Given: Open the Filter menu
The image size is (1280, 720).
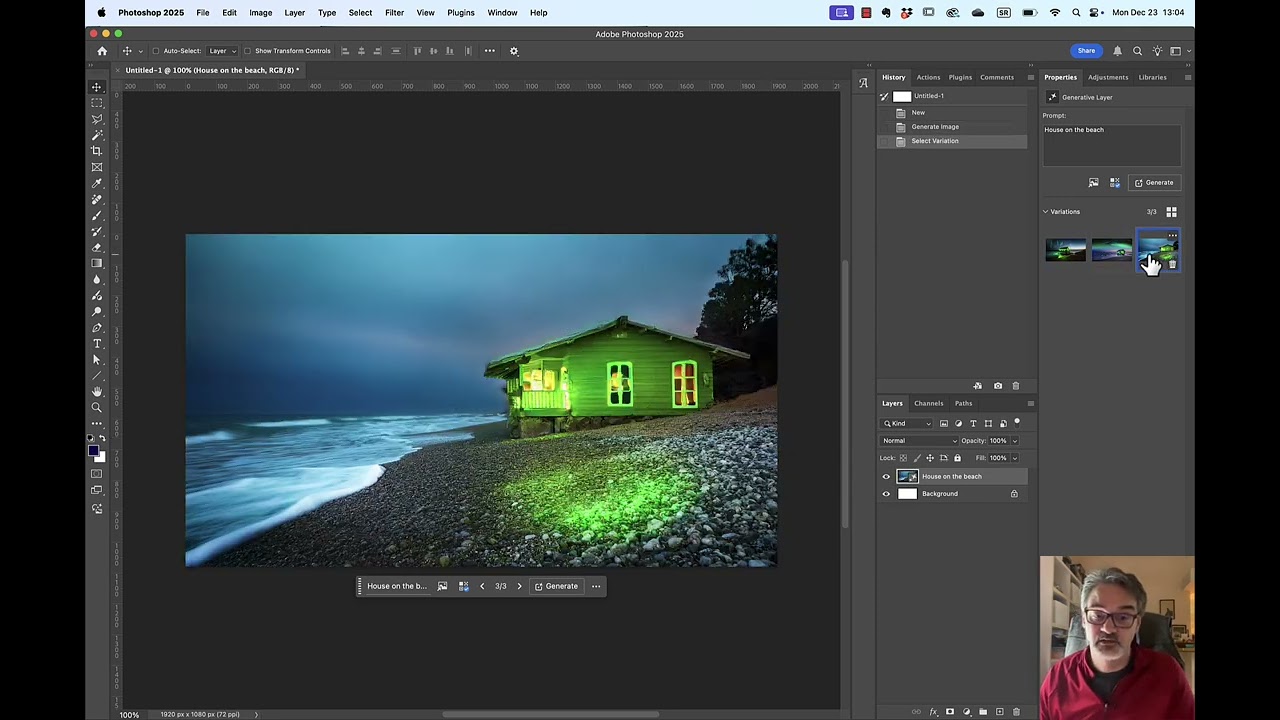Looking at the screenshot, I should (394, 12).
